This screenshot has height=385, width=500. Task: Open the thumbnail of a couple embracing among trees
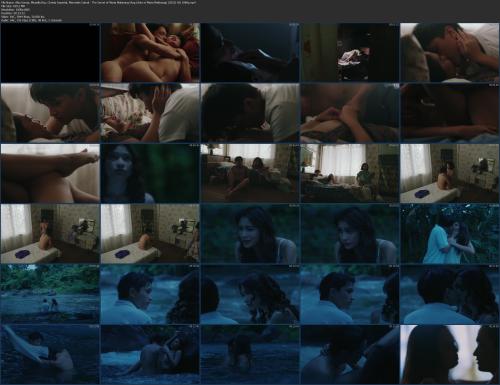coord(450,234)
